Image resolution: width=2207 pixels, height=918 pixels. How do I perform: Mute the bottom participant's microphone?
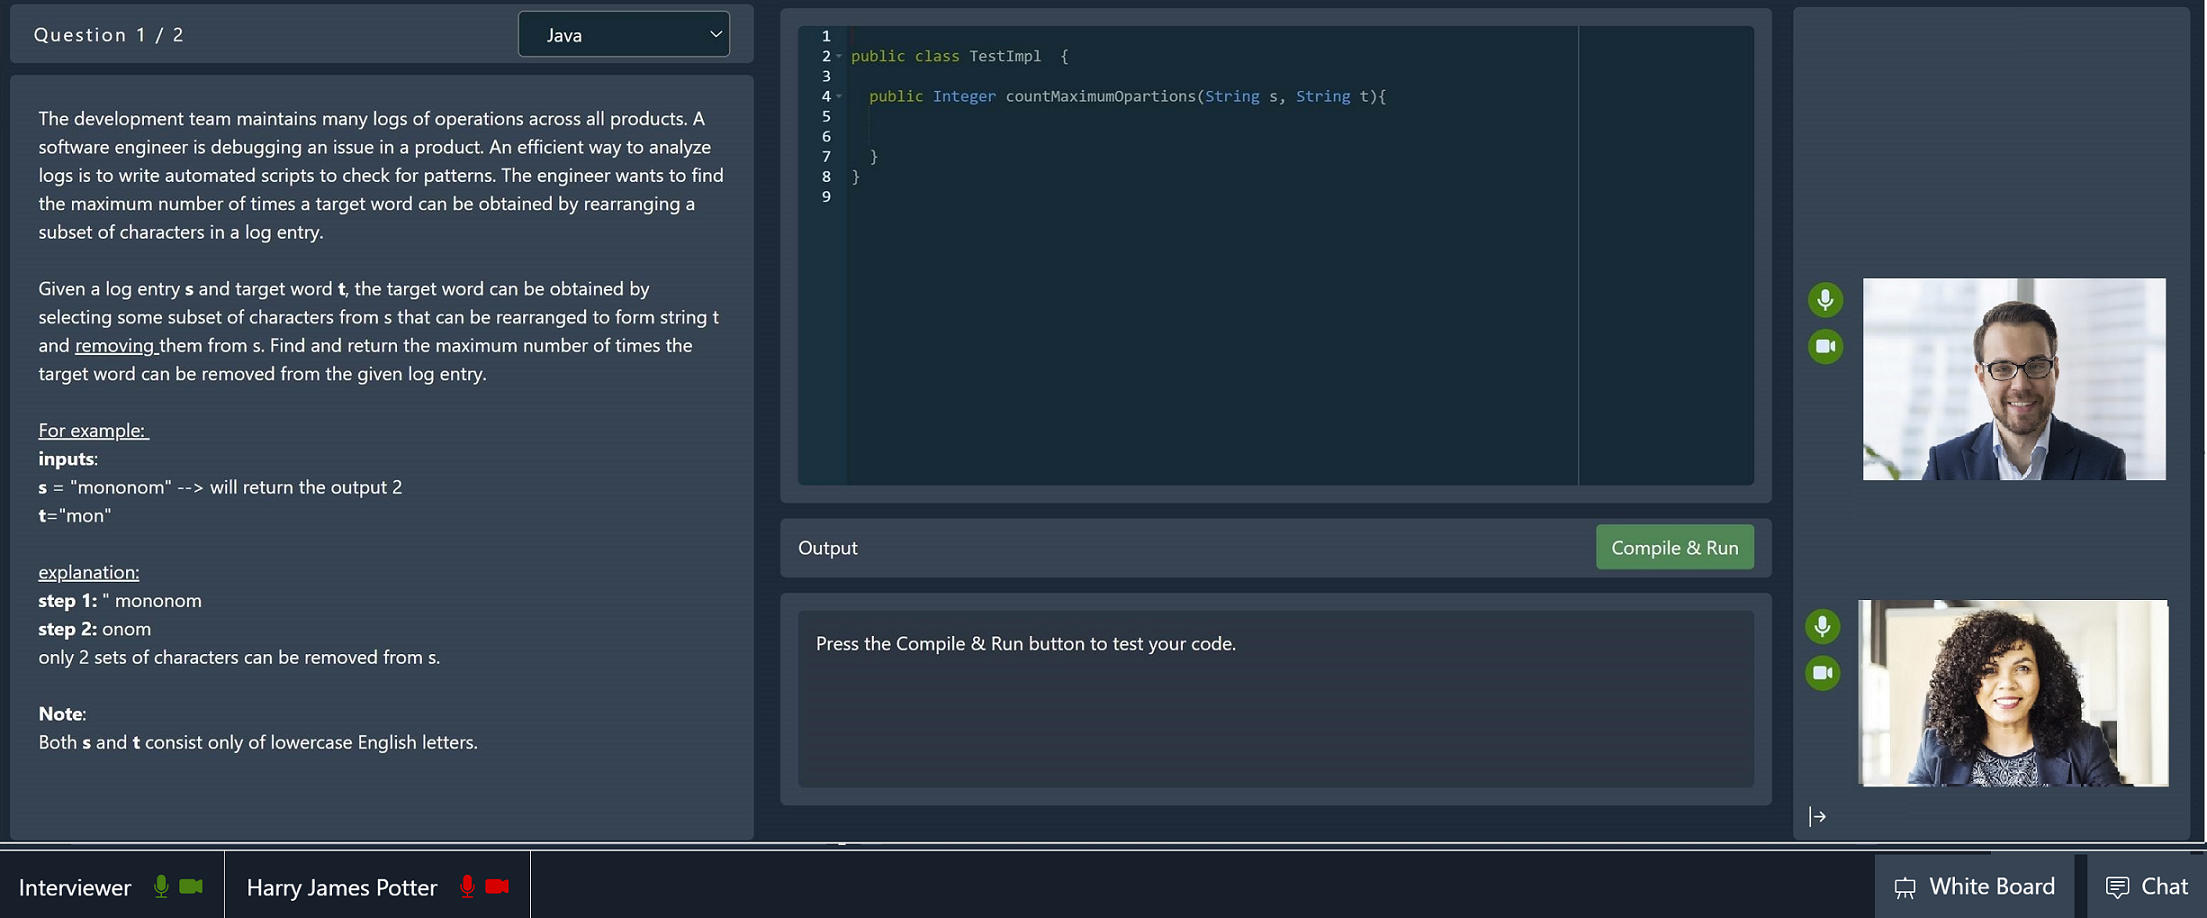pos(1822,626)
